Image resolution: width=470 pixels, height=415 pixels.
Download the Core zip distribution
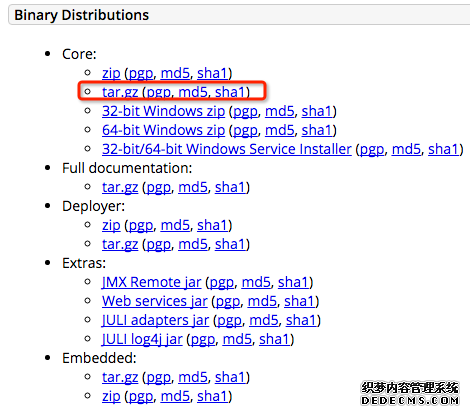(111, 73)
